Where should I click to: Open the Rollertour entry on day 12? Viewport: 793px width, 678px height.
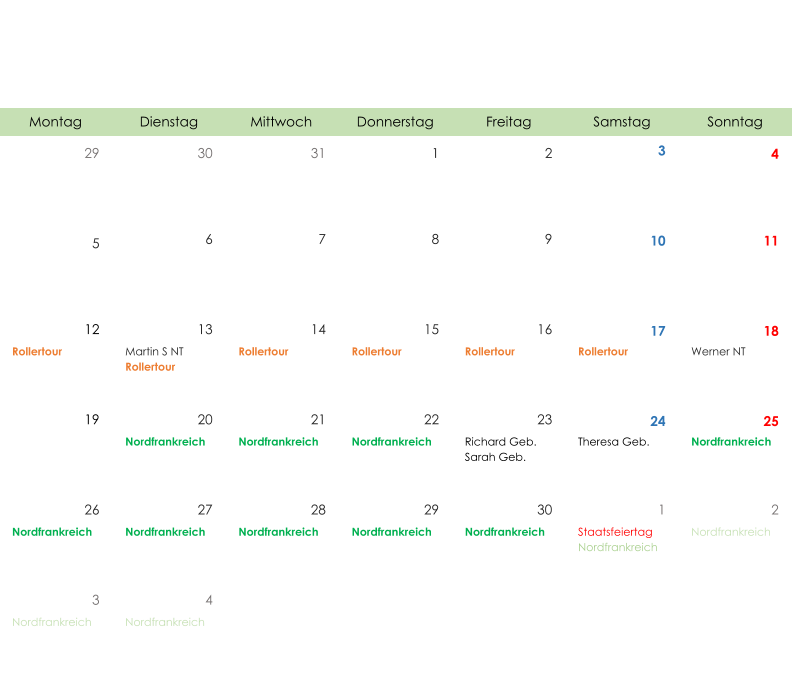coord(37,351)
